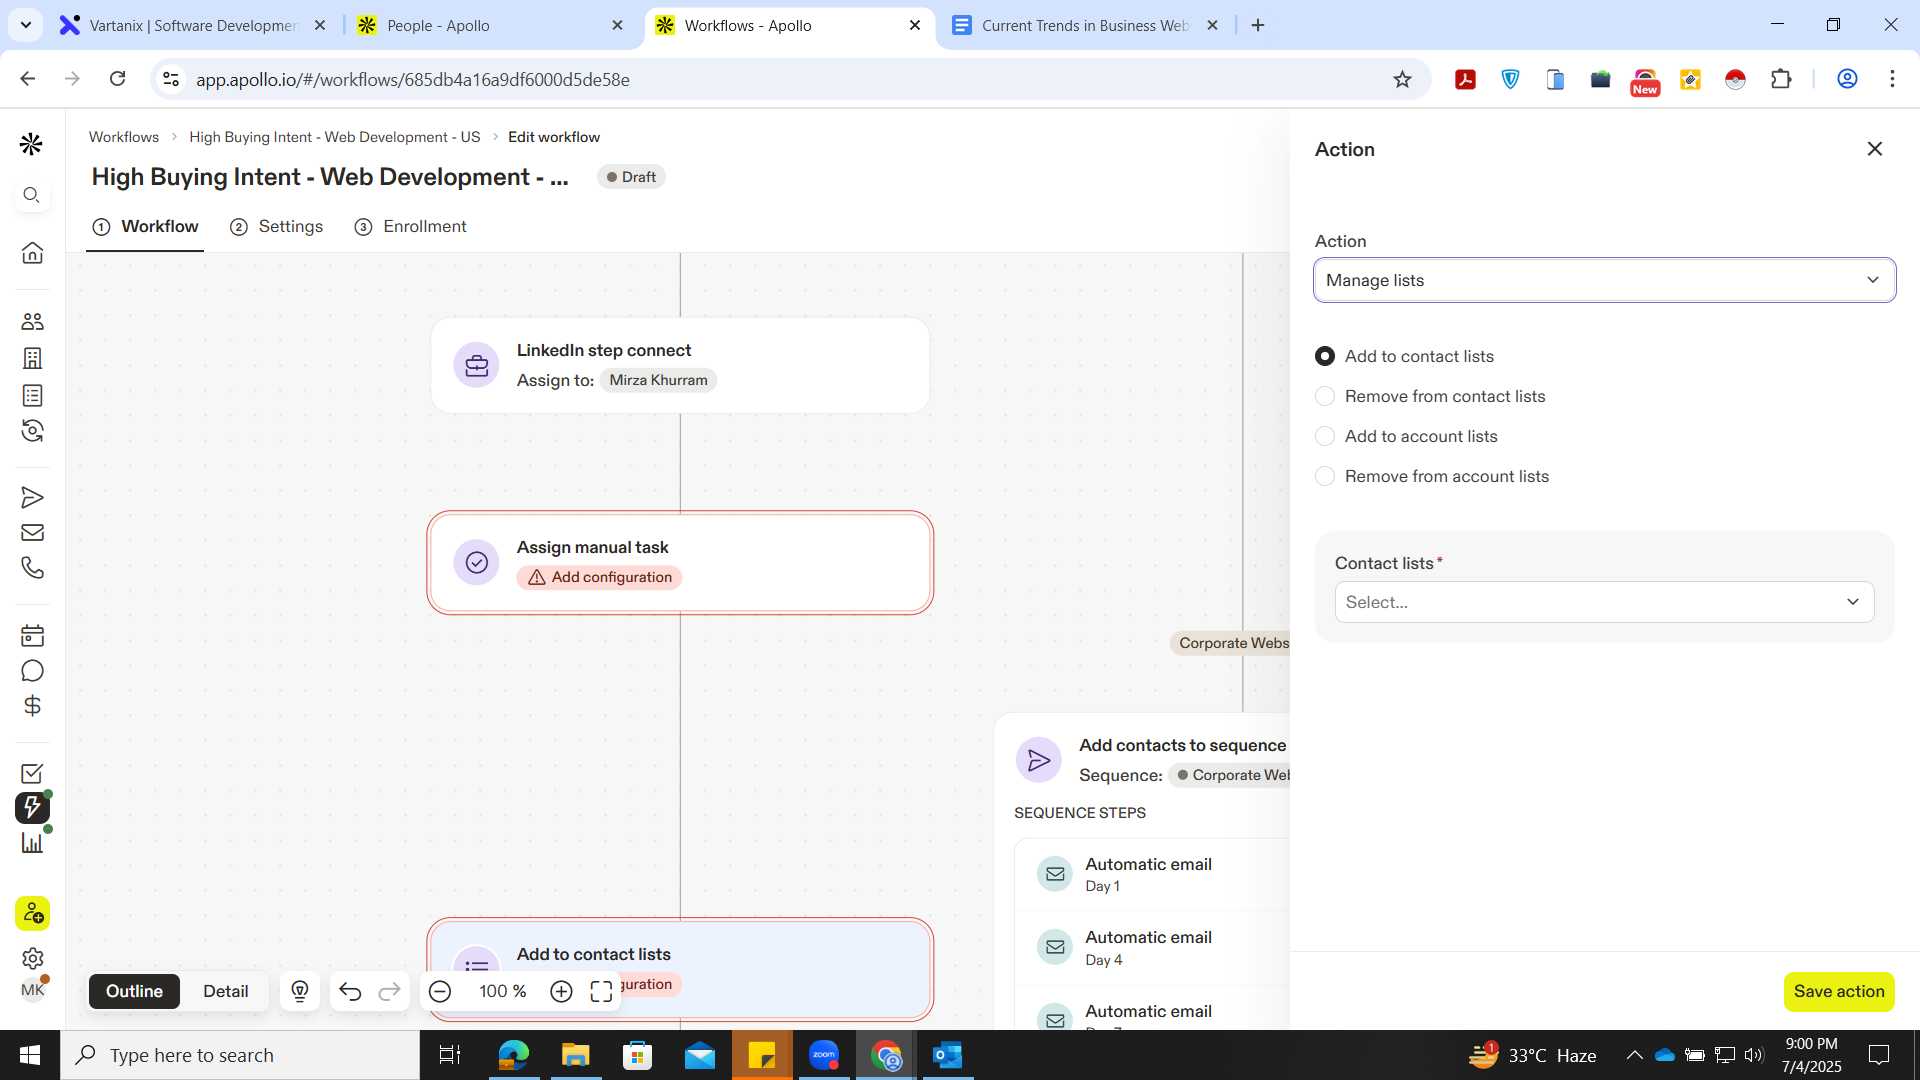Select the Assign manual task card

point(680,563)
